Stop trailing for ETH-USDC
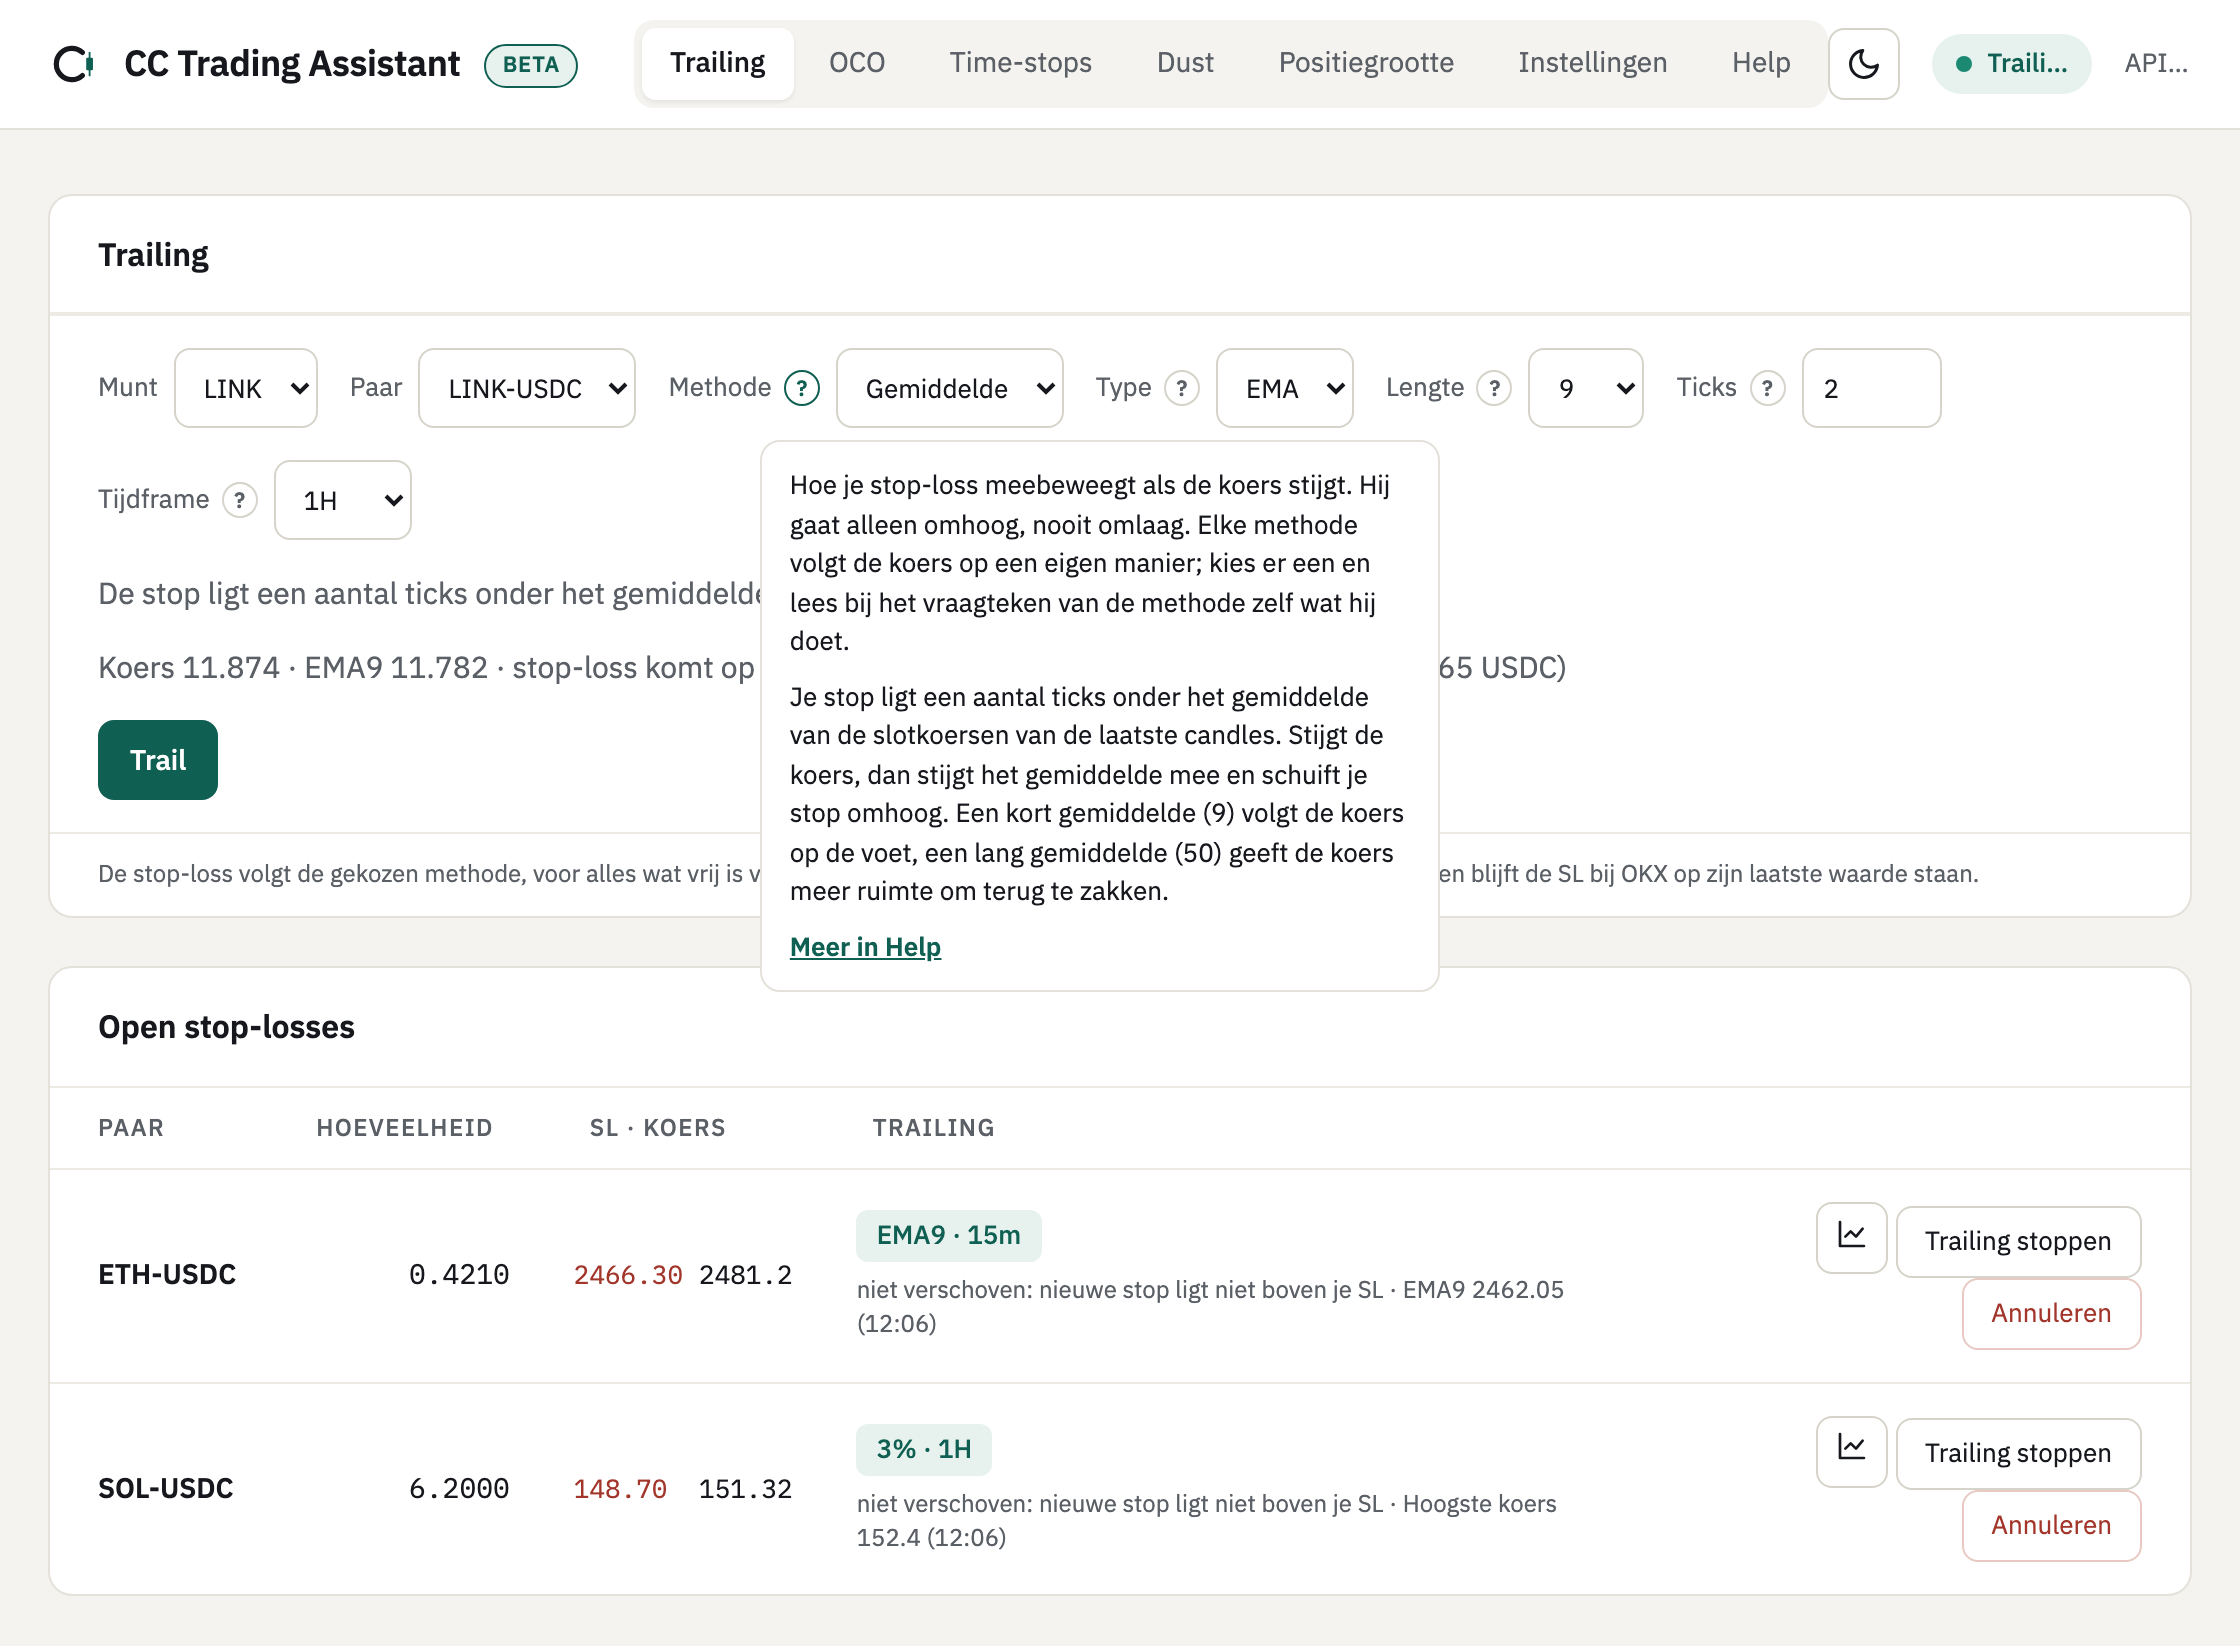2240x1646 pixels. pyautogui.click(x=2018, y=1241)
